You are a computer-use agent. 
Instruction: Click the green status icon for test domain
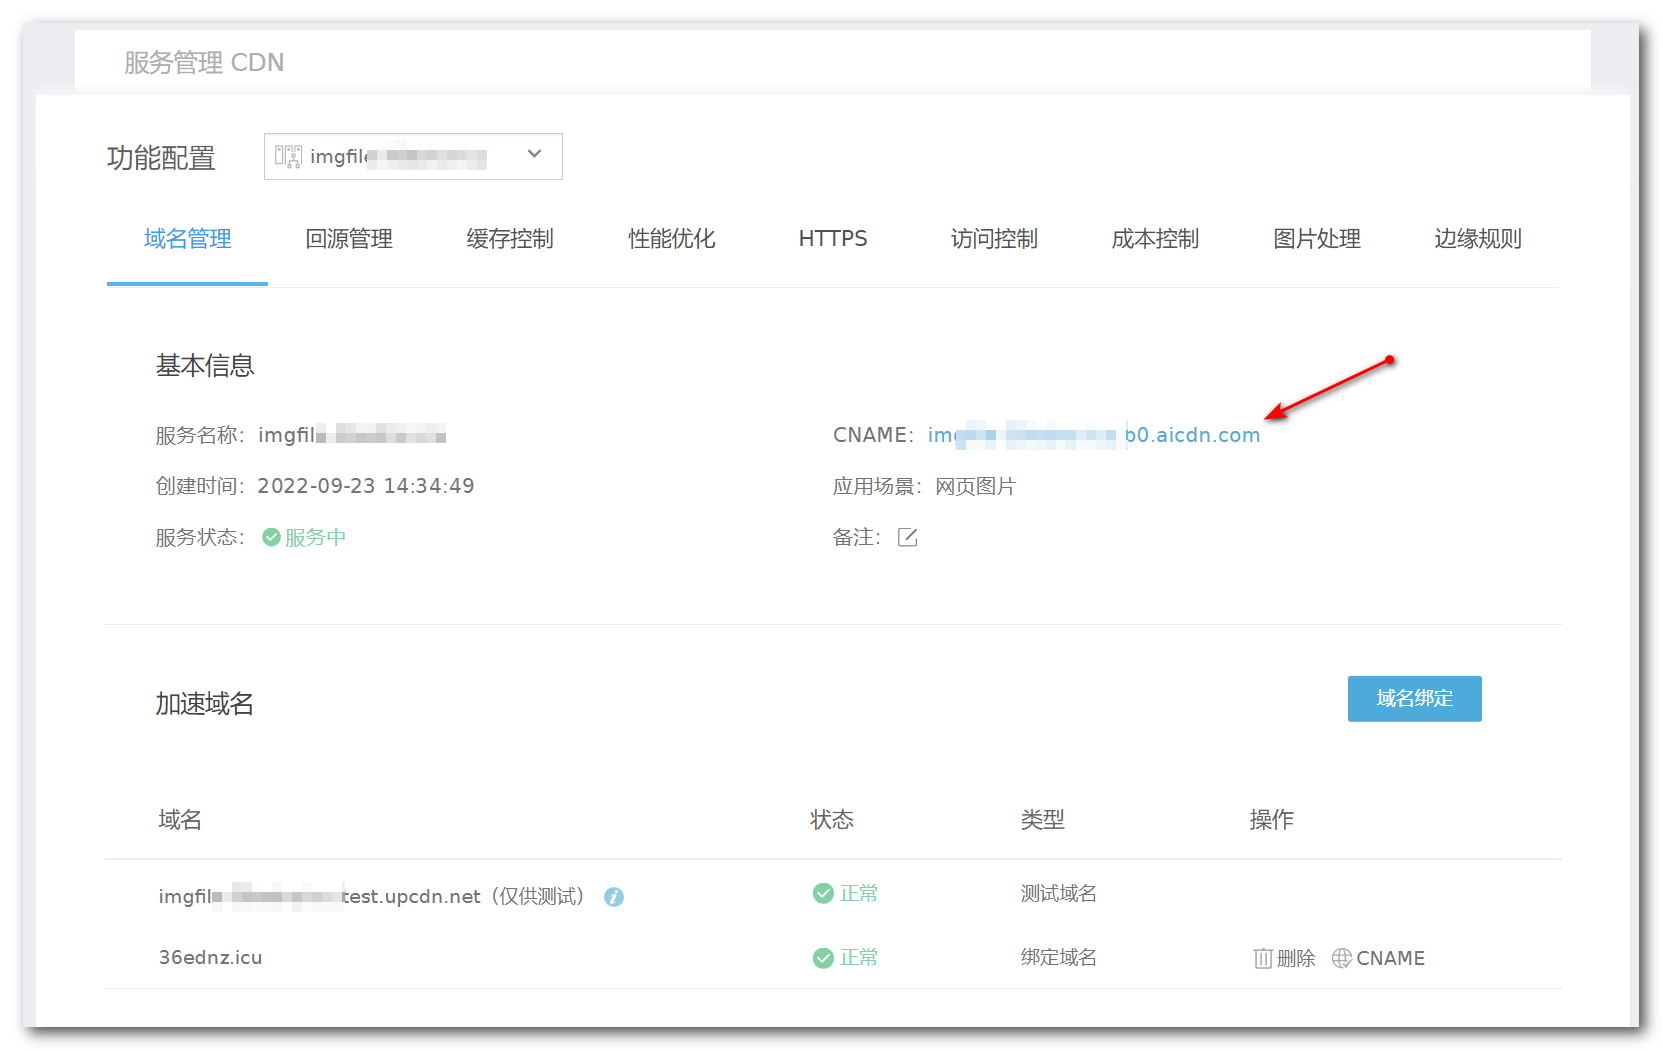tap(823, 894)
